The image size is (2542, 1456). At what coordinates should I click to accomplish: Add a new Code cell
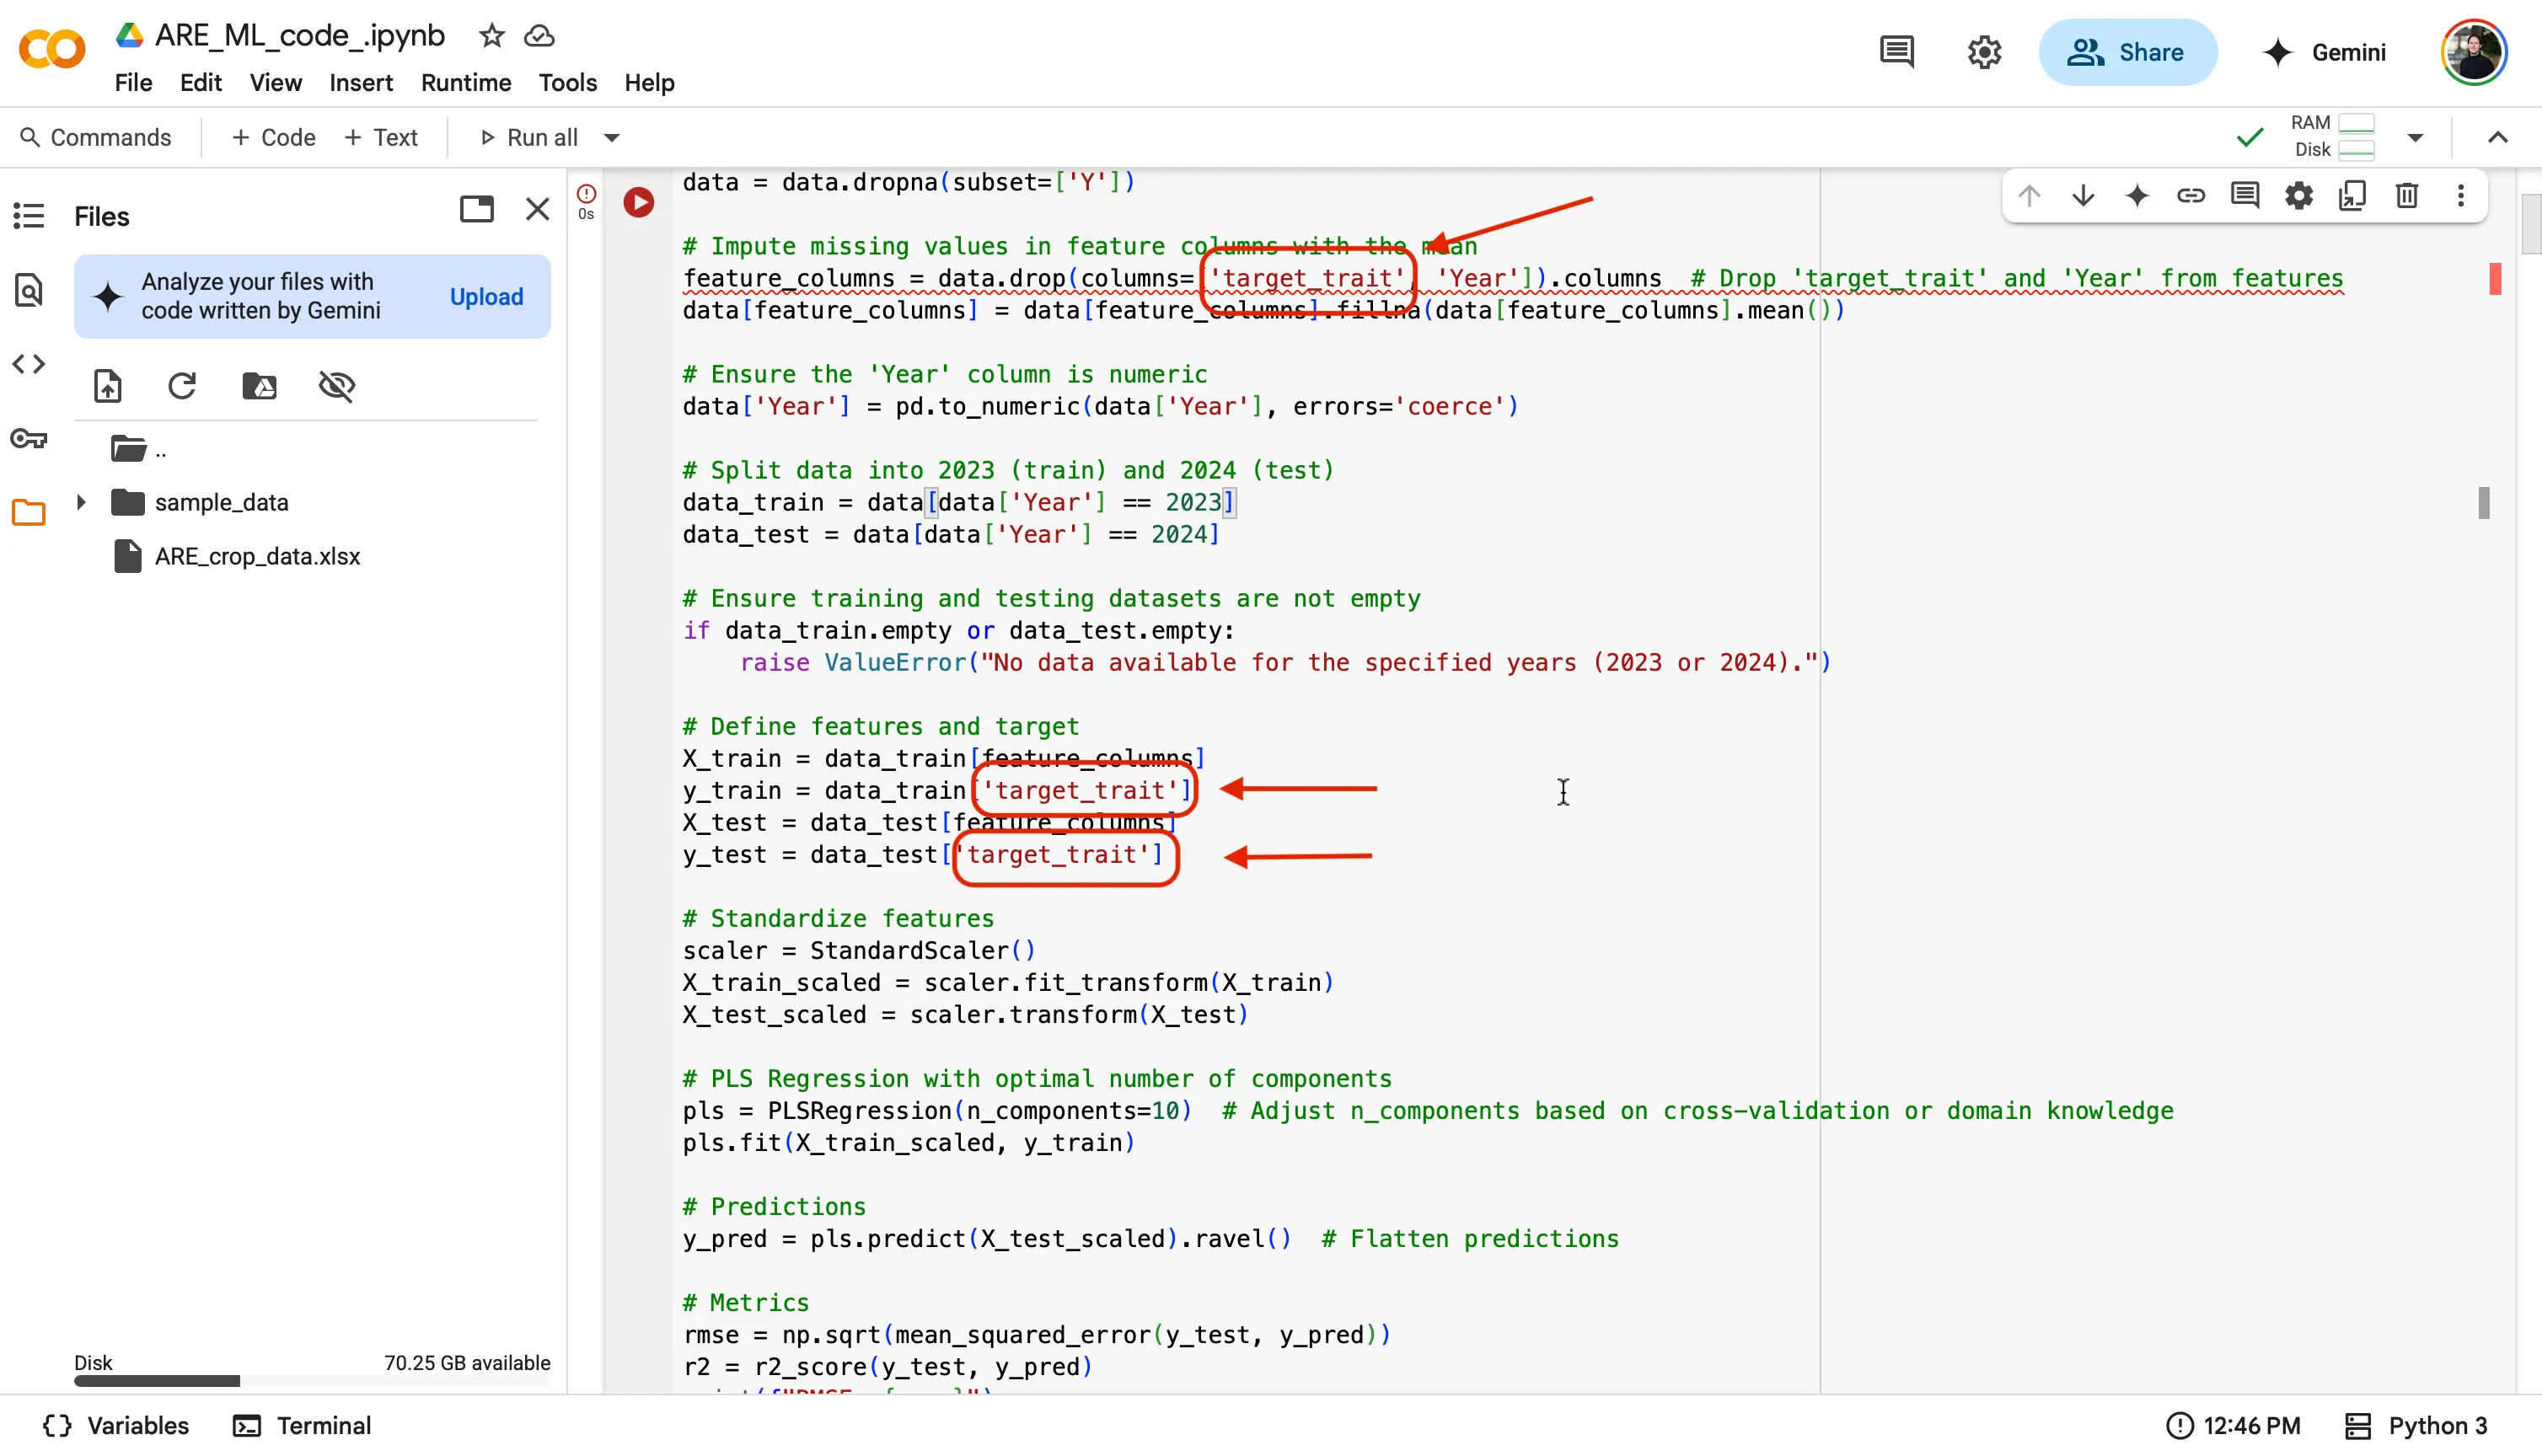[x=273, y=138]
